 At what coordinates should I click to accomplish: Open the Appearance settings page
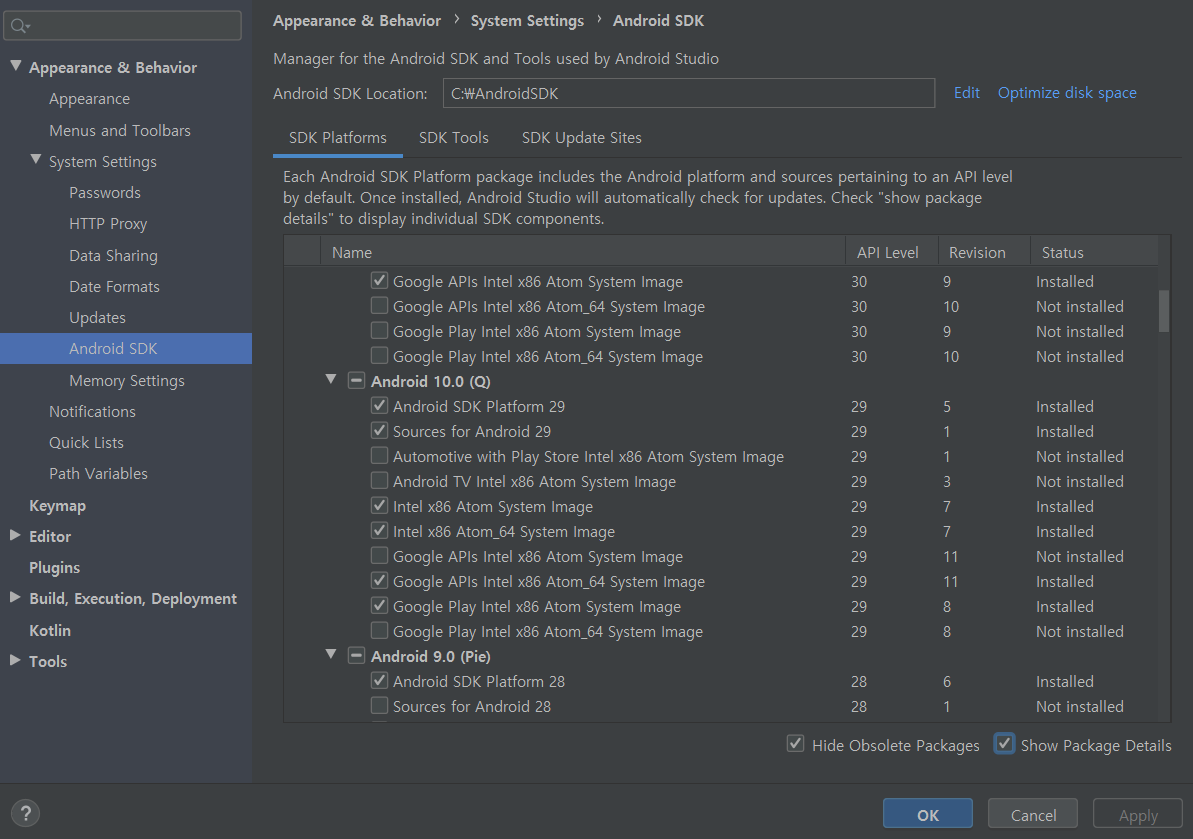tap(89, 99)
